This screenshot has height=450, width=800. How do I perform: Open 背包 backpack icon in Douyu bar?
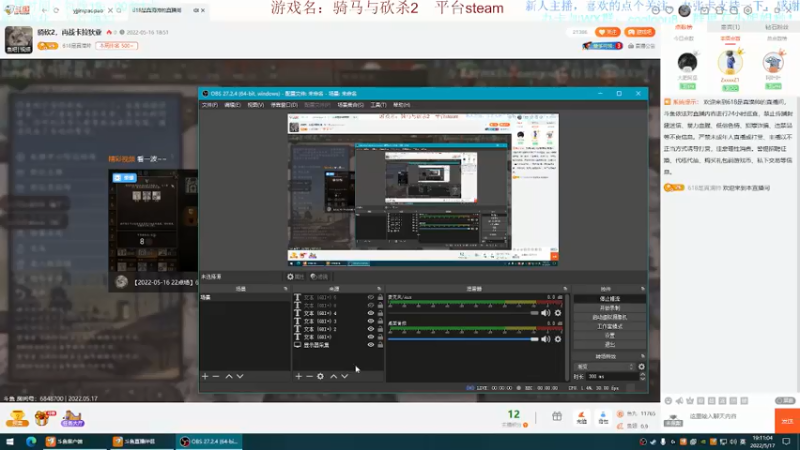[603, 417]
